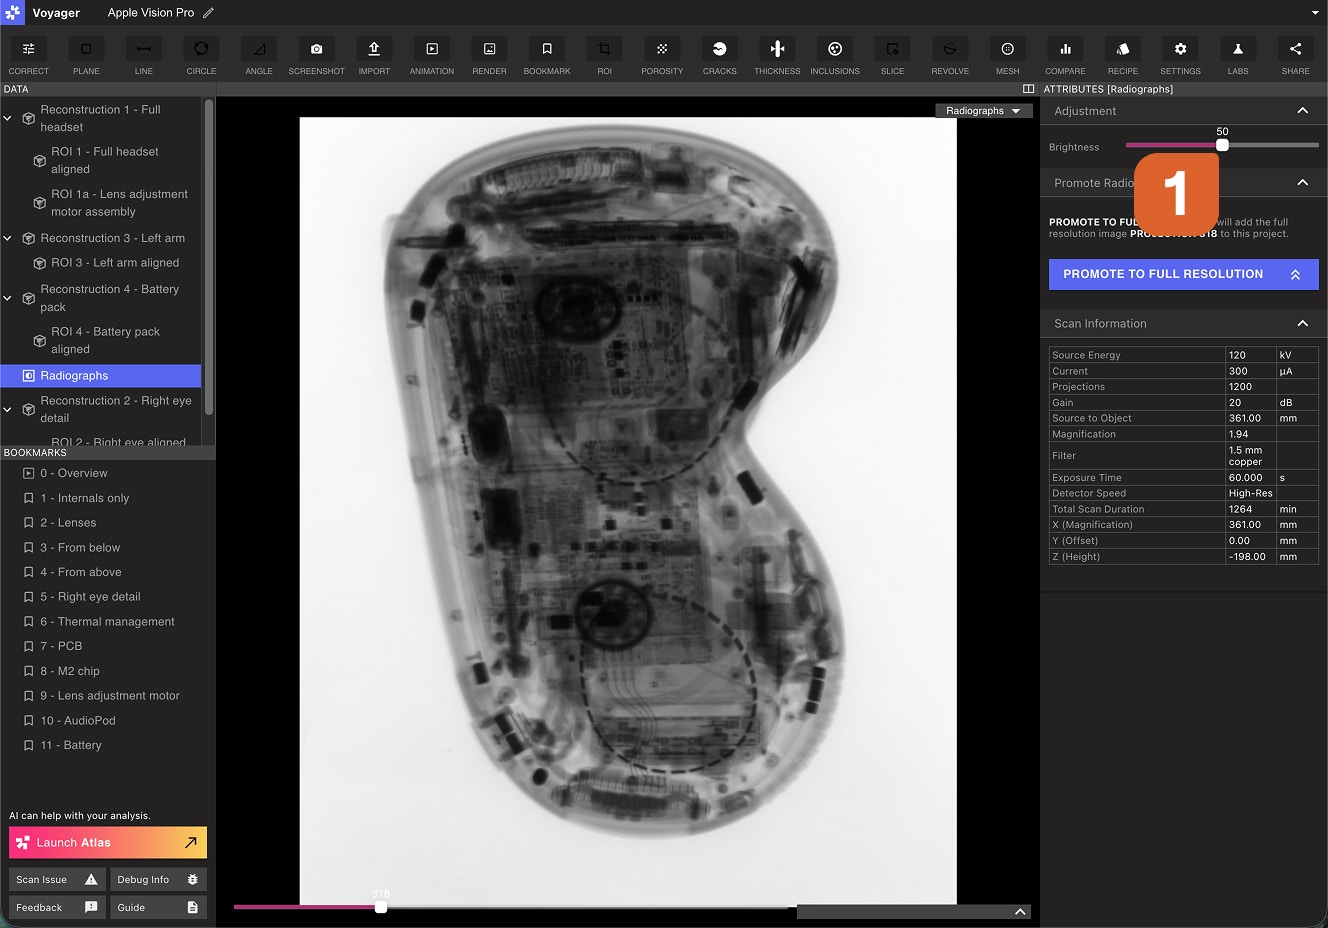Click Promote to Full Resolution button
Image resolution: width=1328 pixels, height=928 pixels.
click(1183, 274)
